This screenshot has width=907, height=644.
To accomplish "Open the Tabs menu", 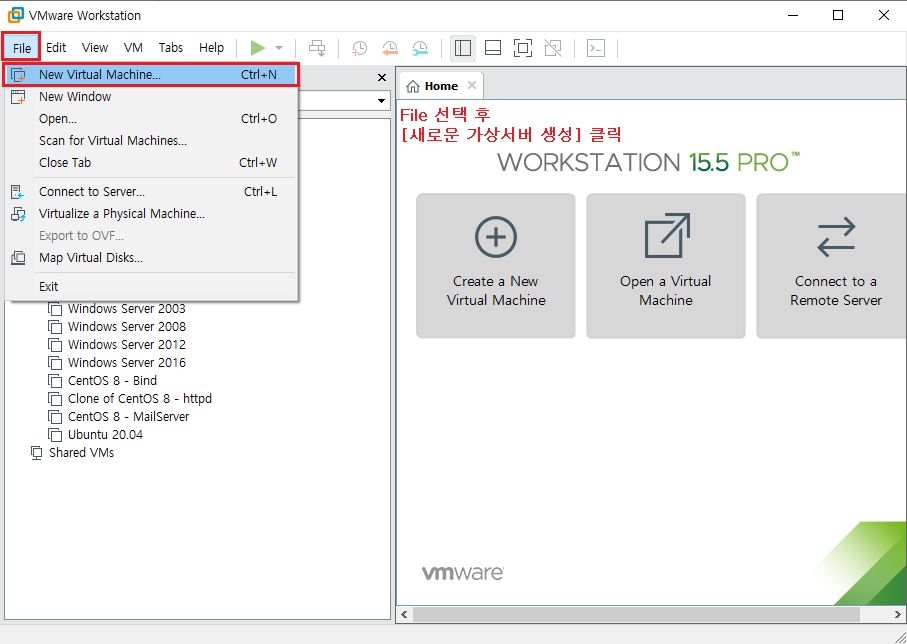I will (x=171, y=47).
